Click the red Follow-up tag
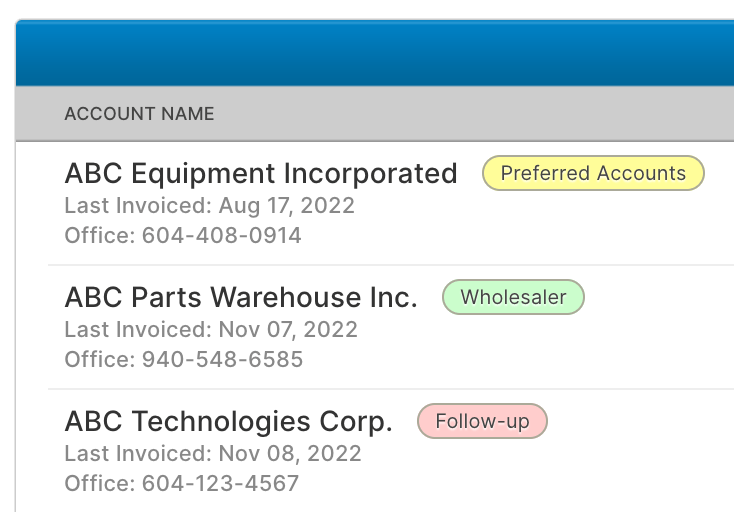Image resolution: width=734 pixels, height=512 pixels. pos(482,421)
